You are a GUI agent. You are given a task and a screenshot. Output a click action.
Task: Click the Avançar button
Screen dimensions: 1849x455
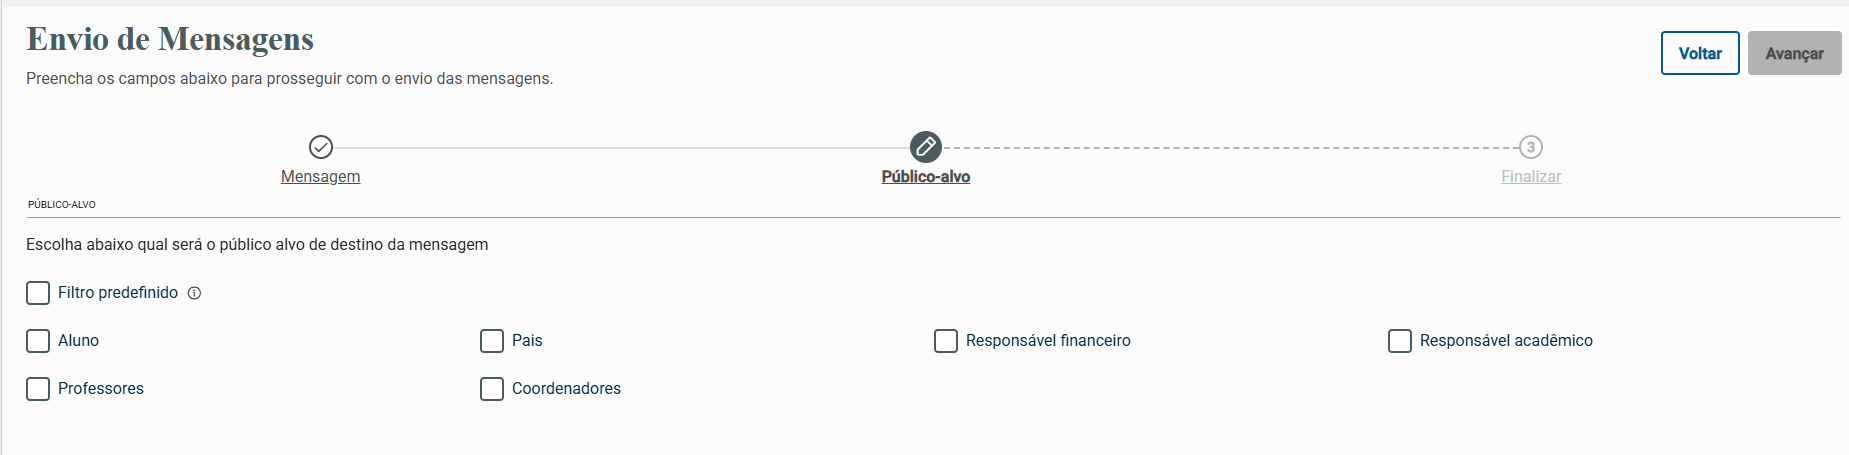tap(1794, 53)
